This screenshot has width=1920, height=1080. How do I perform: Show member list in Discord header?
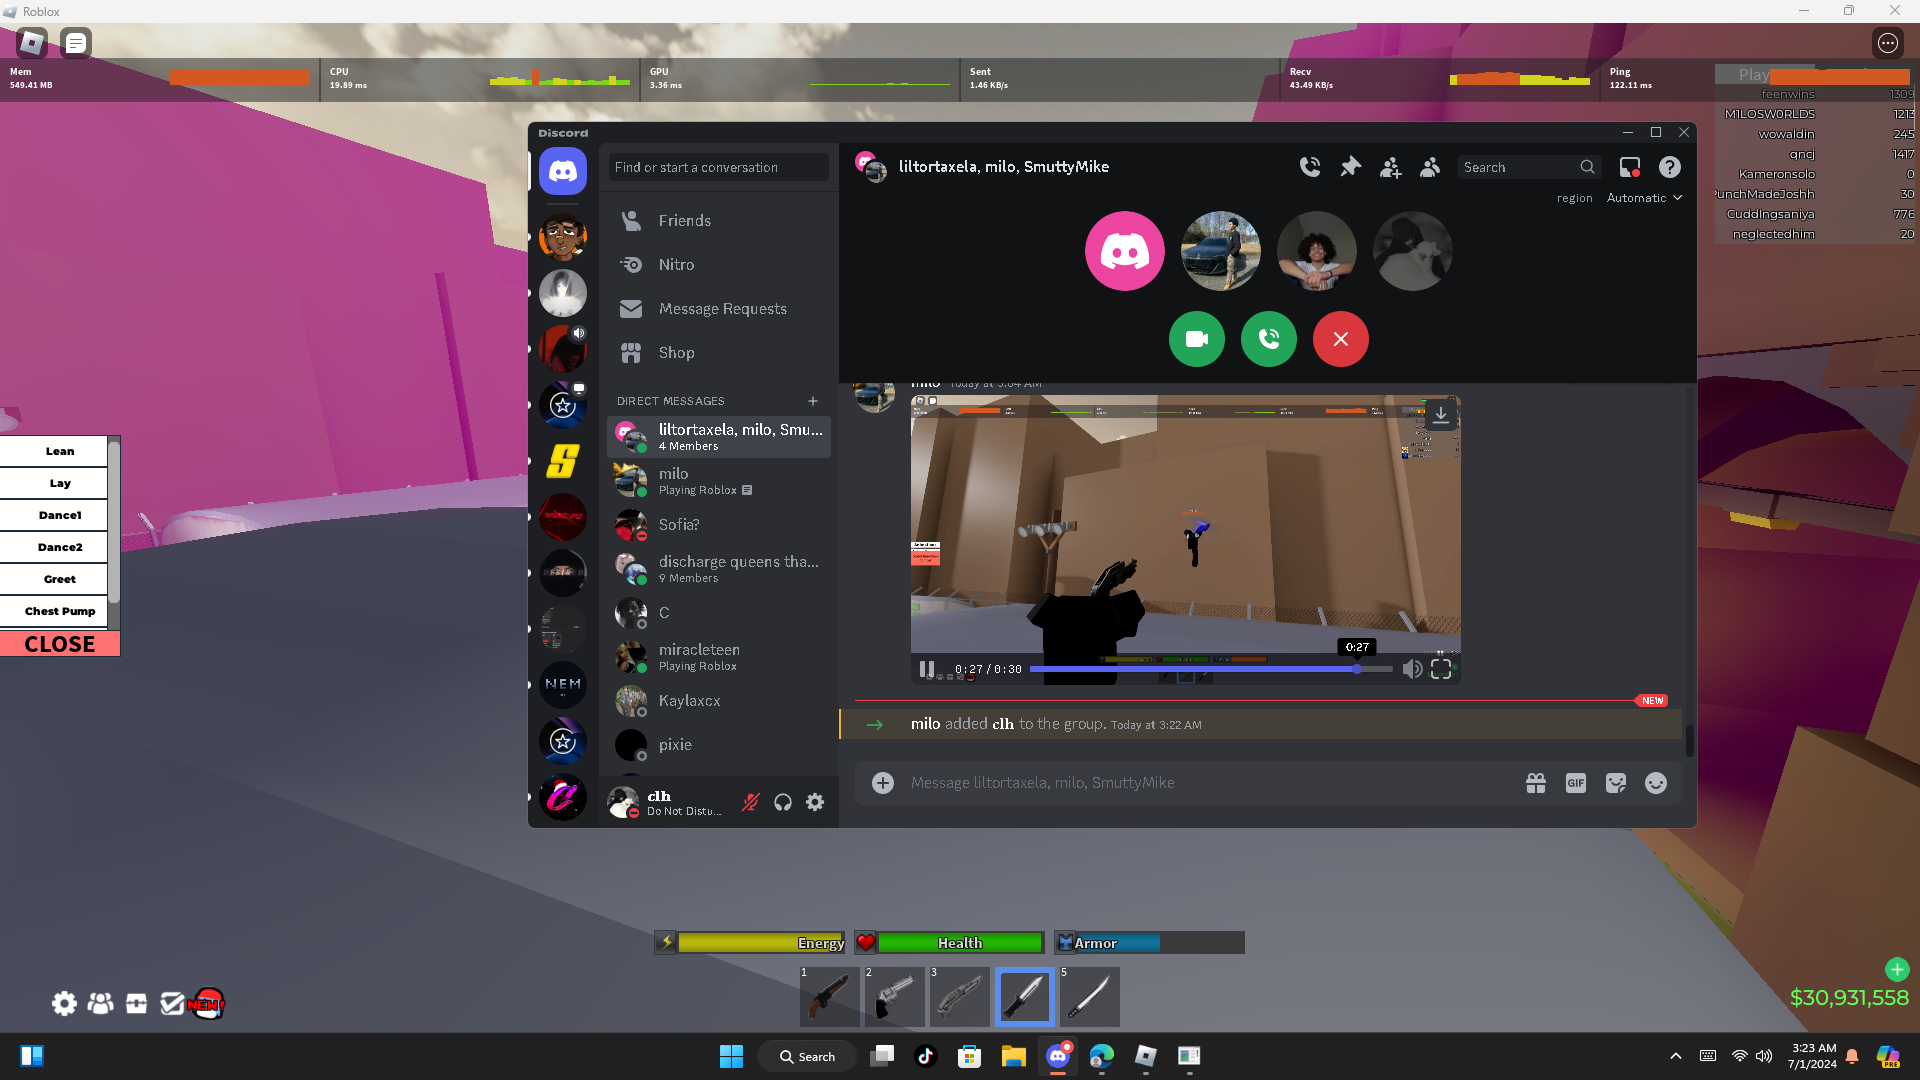coord(1430,167)
